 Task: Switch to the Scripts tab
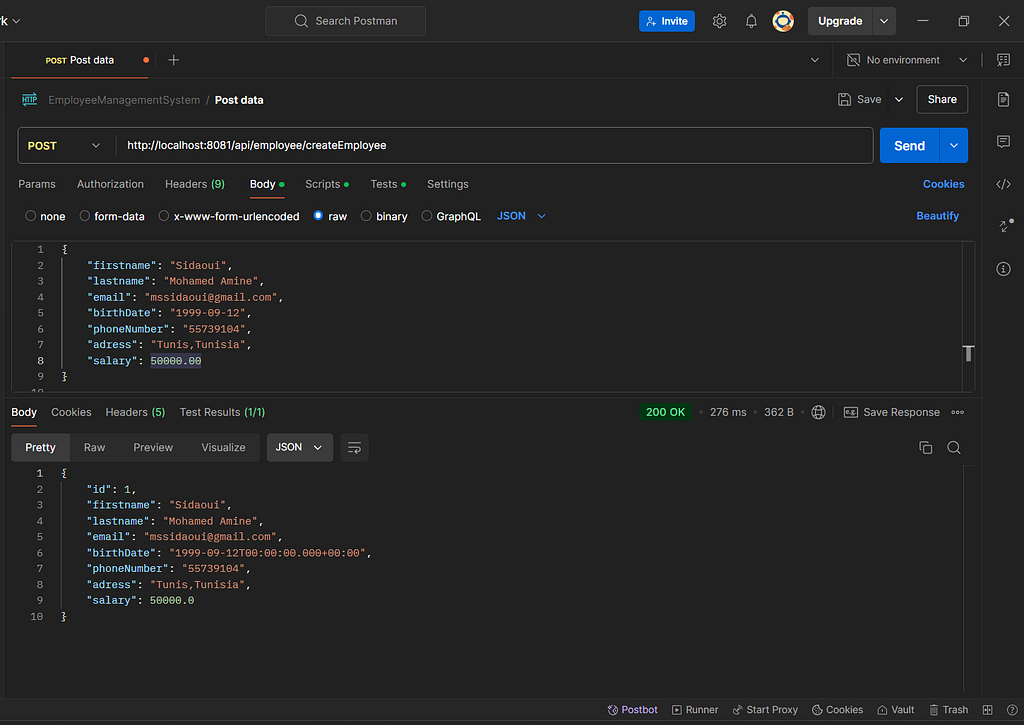(327, 184)
